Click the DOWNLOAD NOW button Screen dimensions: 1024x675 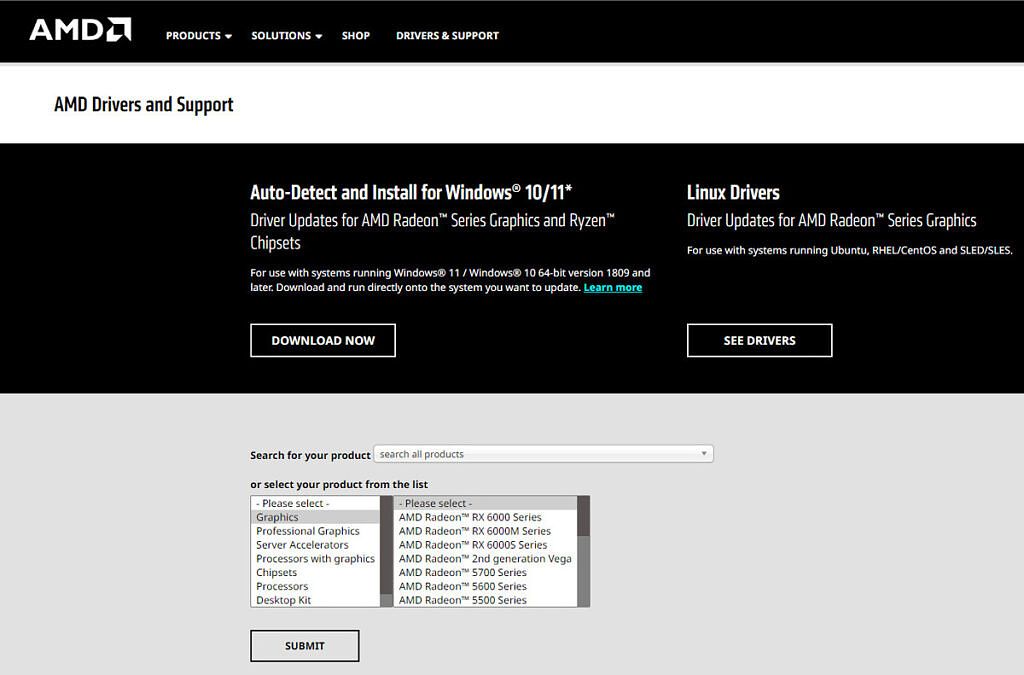click(x=322, y=340)
